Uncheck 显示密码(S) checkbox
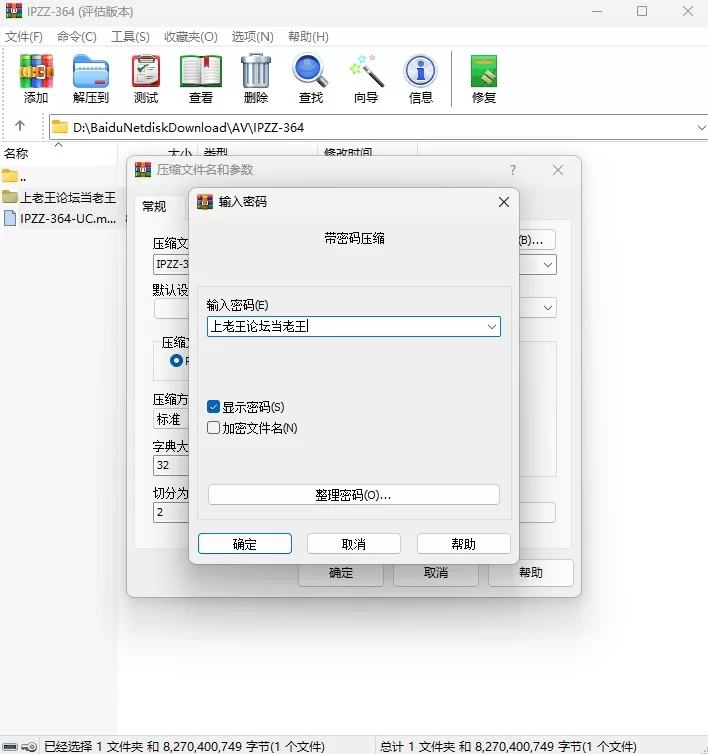Screen dimensions: 708x754 (x=213, y=407)
